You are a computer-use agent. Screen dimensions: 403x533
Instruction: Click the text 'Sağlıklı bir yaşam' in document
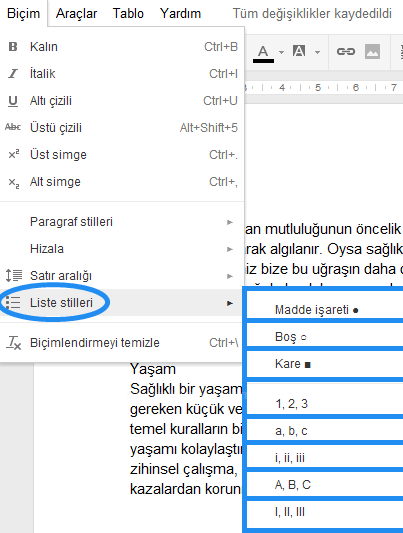click(186, 389)
